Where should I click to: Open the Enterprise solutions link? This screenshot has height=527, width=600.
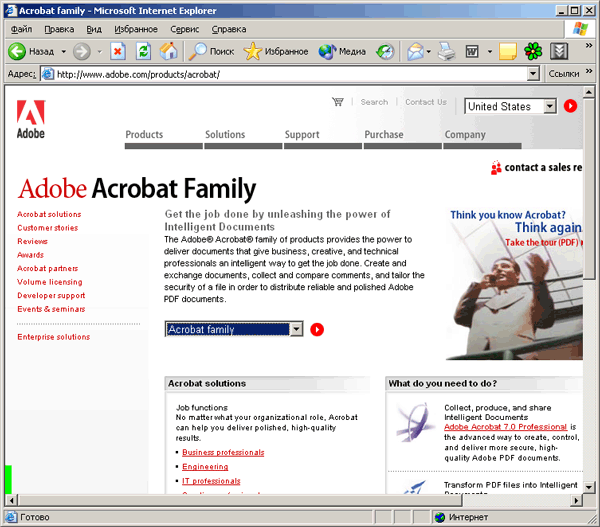pyautogui.click(x=54, y=337)
